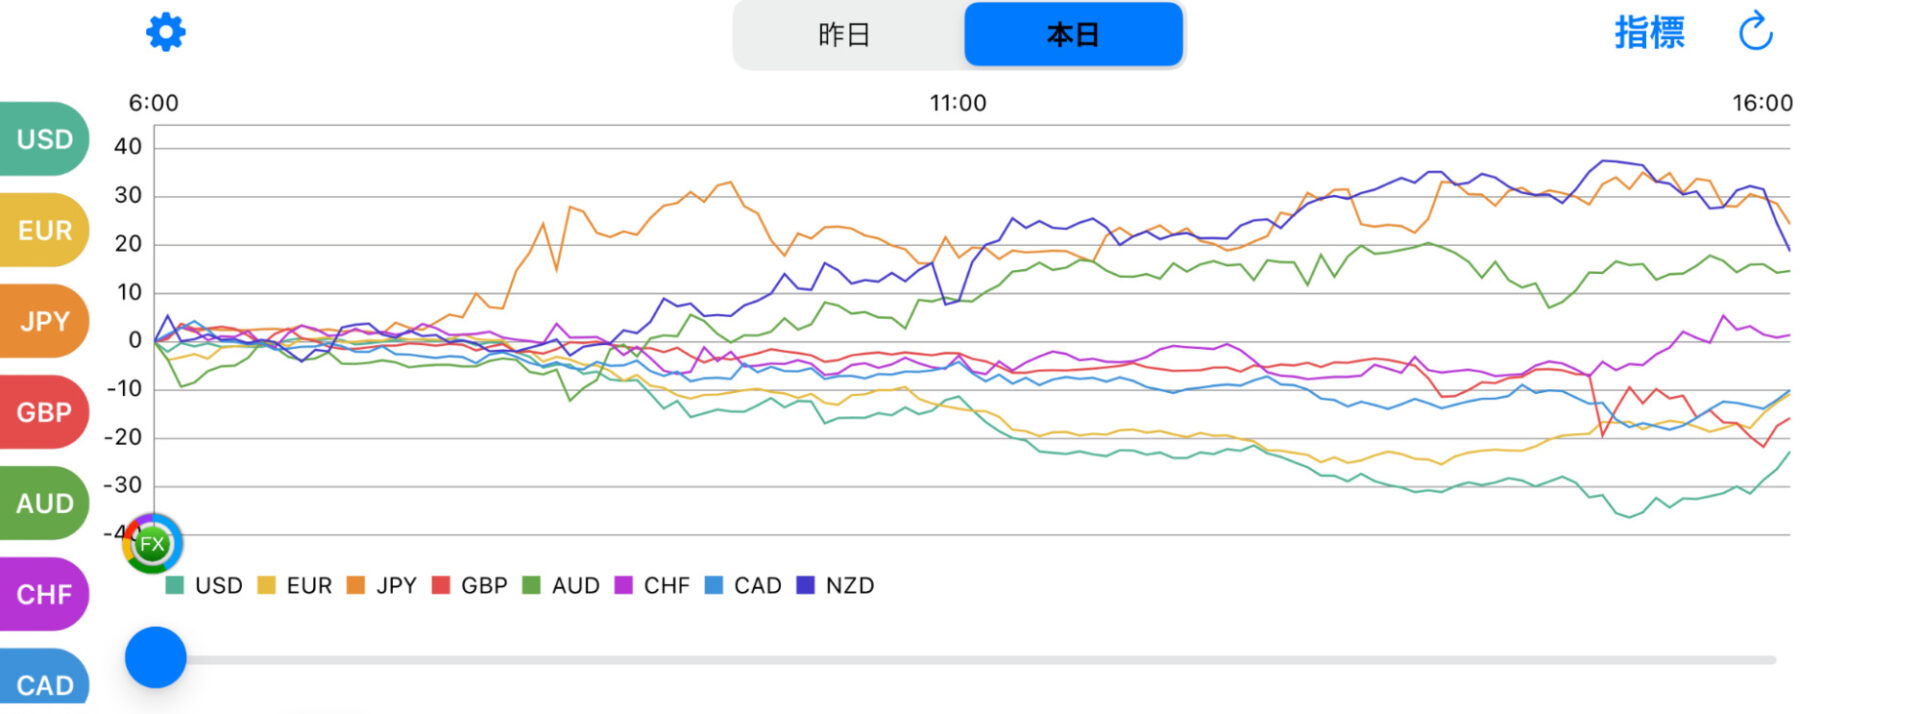
Task: Switch to the 昨日 tab
Action: [845, 35]
